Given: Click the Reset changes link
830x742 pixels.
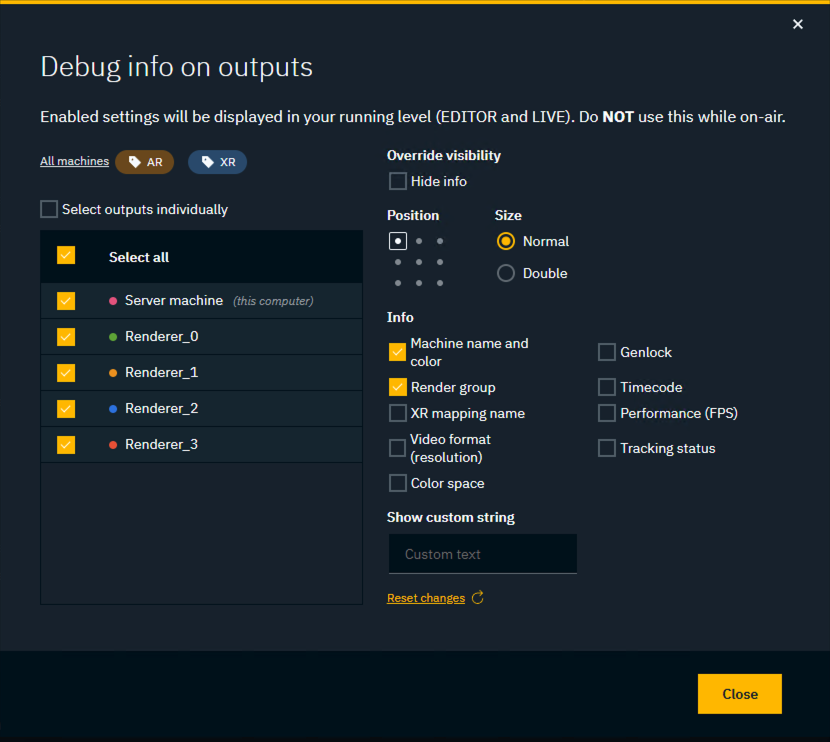Looking at the screenshot, I should [426, 598].
